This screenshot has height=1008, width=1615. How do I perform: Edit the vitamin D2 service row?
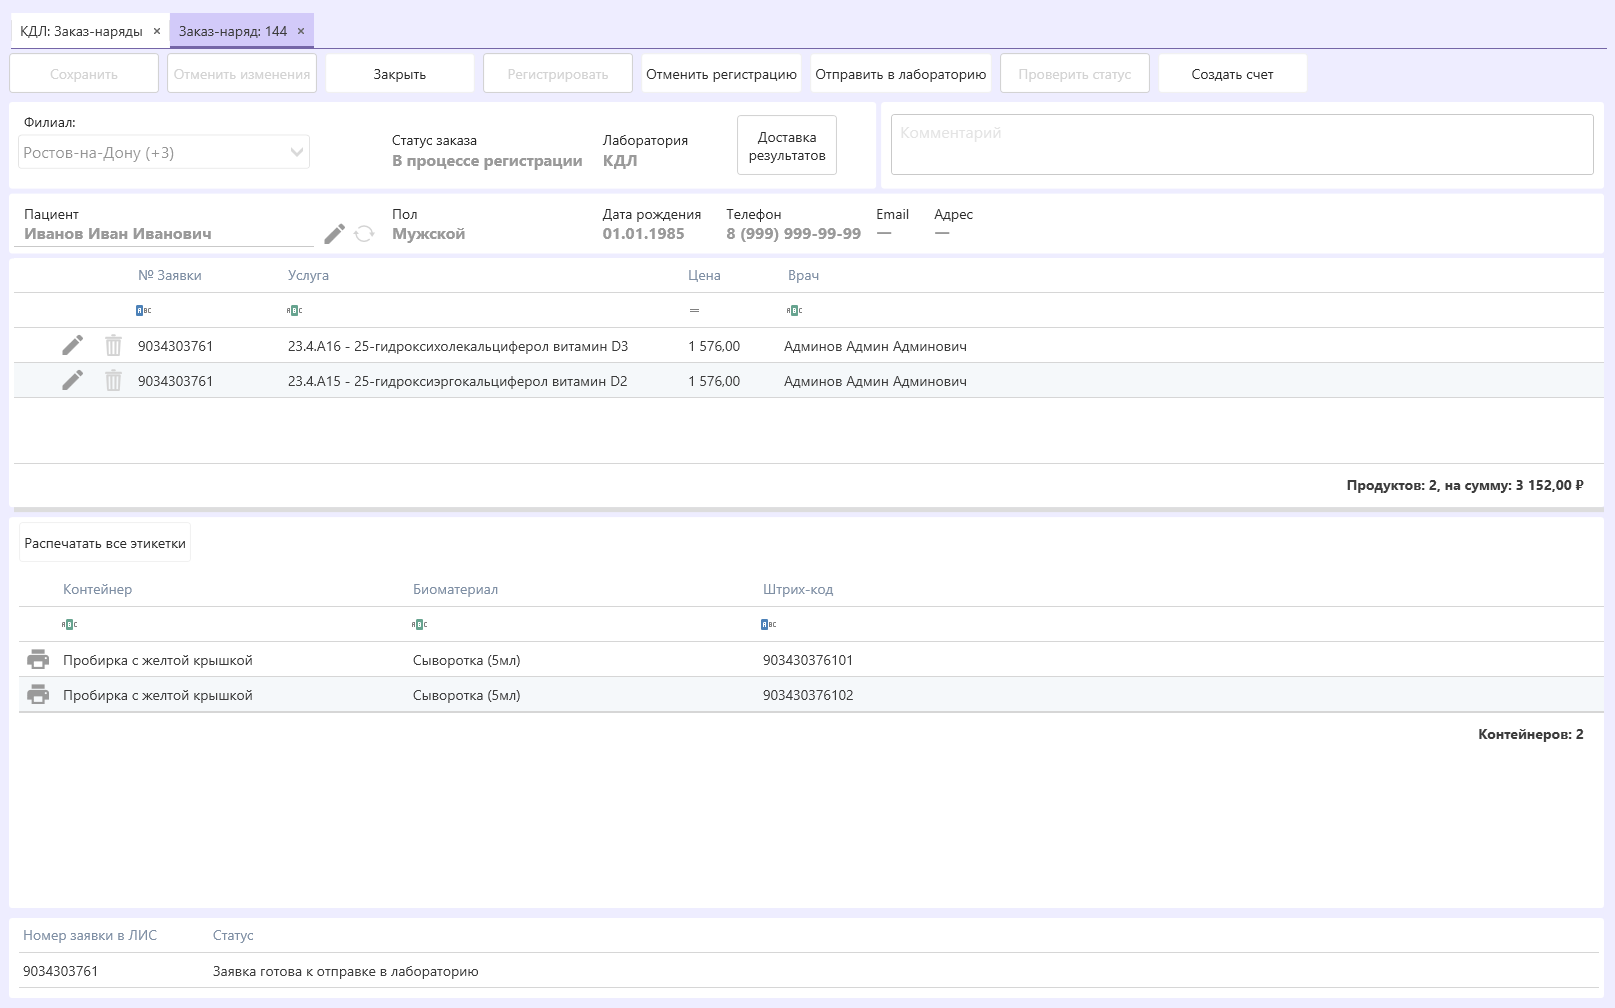tap(72, 381)
